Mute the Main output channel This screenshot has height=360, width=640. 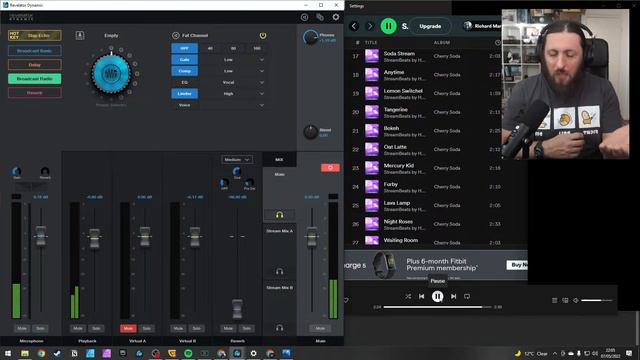pyautogui.click(x=320, y=328)
